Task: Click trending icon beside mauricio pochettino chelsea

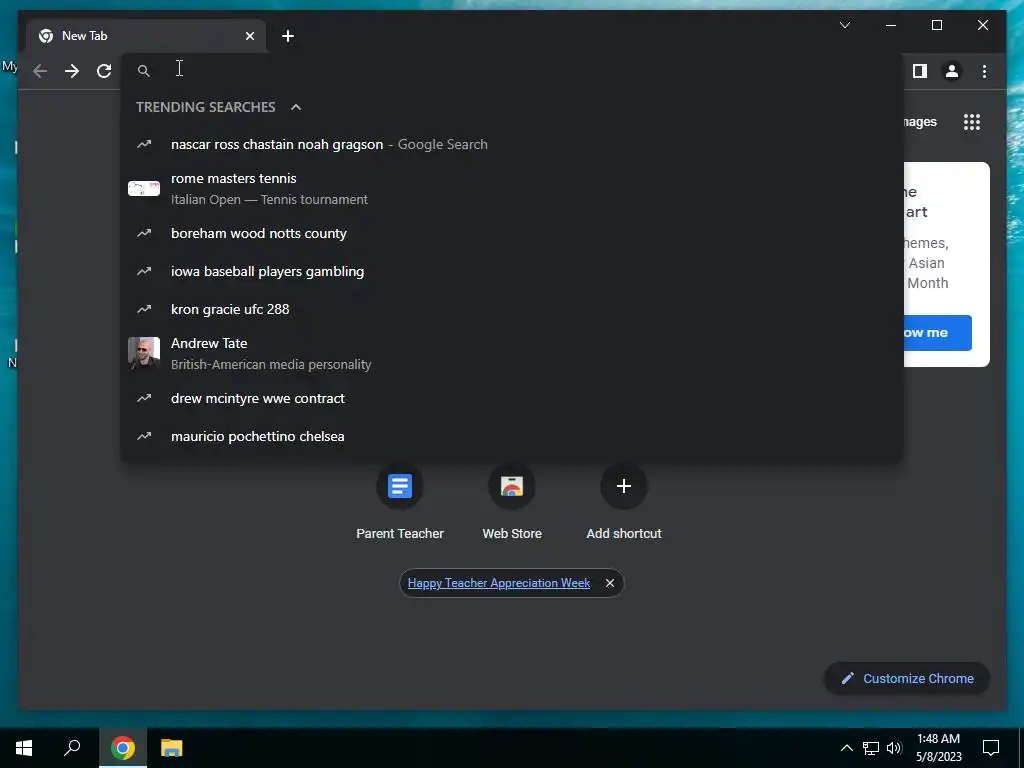Action: (144, 436)
